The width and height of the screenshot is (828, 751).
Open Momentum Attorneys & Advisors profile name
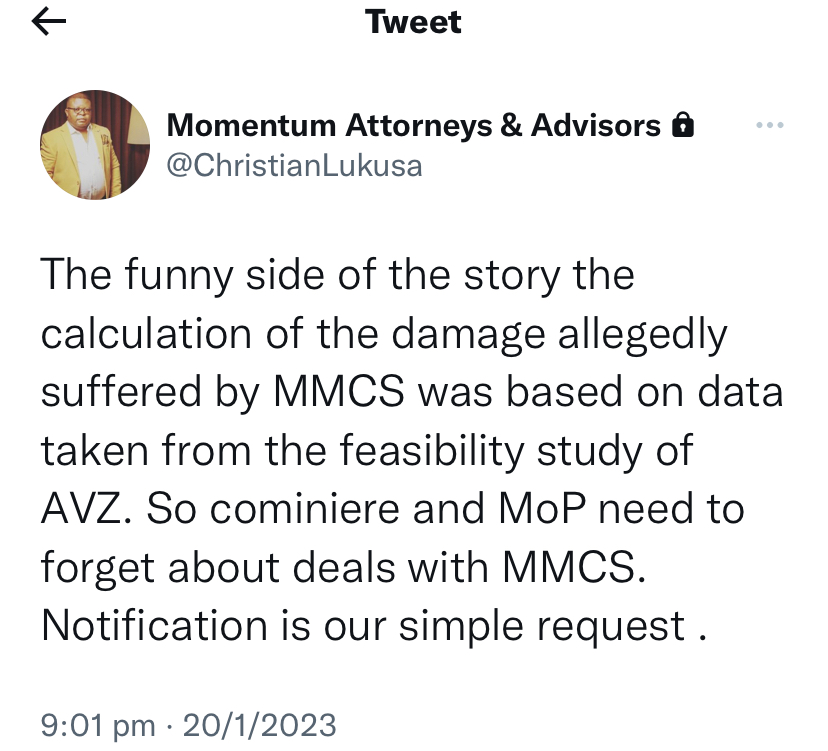414,126
